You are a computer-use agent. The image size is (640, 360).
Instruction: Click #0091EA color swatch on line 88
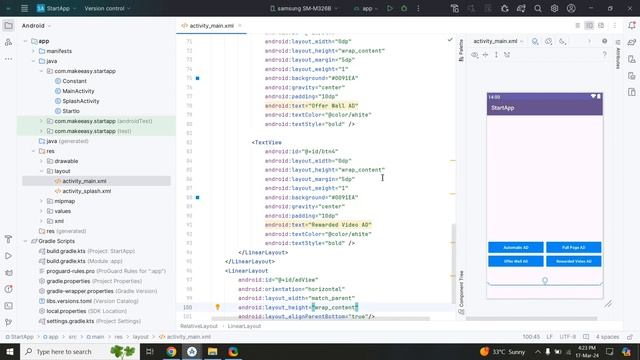point(198,198)
